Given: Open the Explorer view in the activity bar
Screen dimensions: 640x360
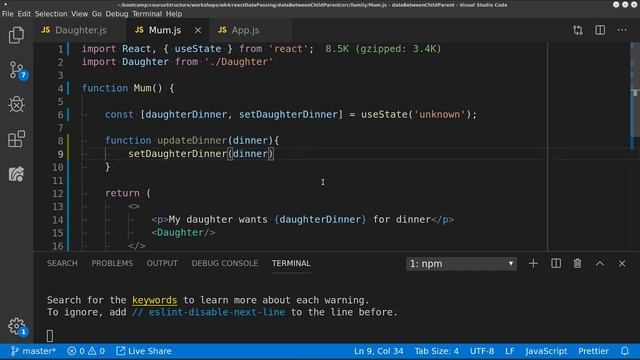Looking at the screenshot, I should (16, 35).
